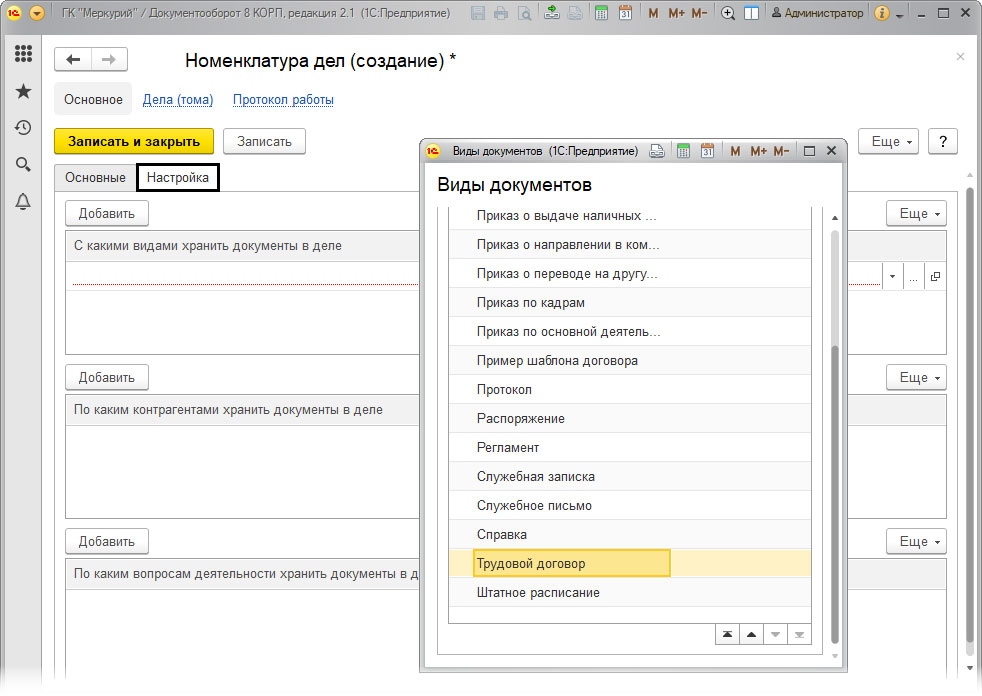Open the search magnifier in sidebar
Viewport: 982px width, 696px height.
point(23,165)
